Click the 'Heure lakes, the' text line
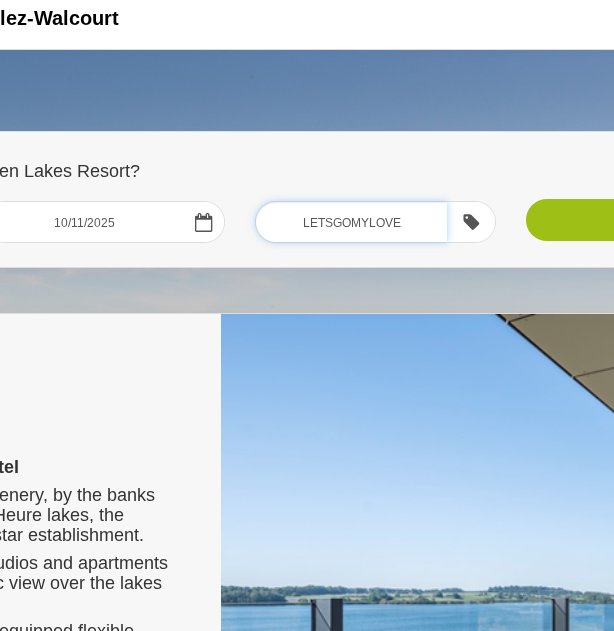614x631 pixels. click(62, 515)
